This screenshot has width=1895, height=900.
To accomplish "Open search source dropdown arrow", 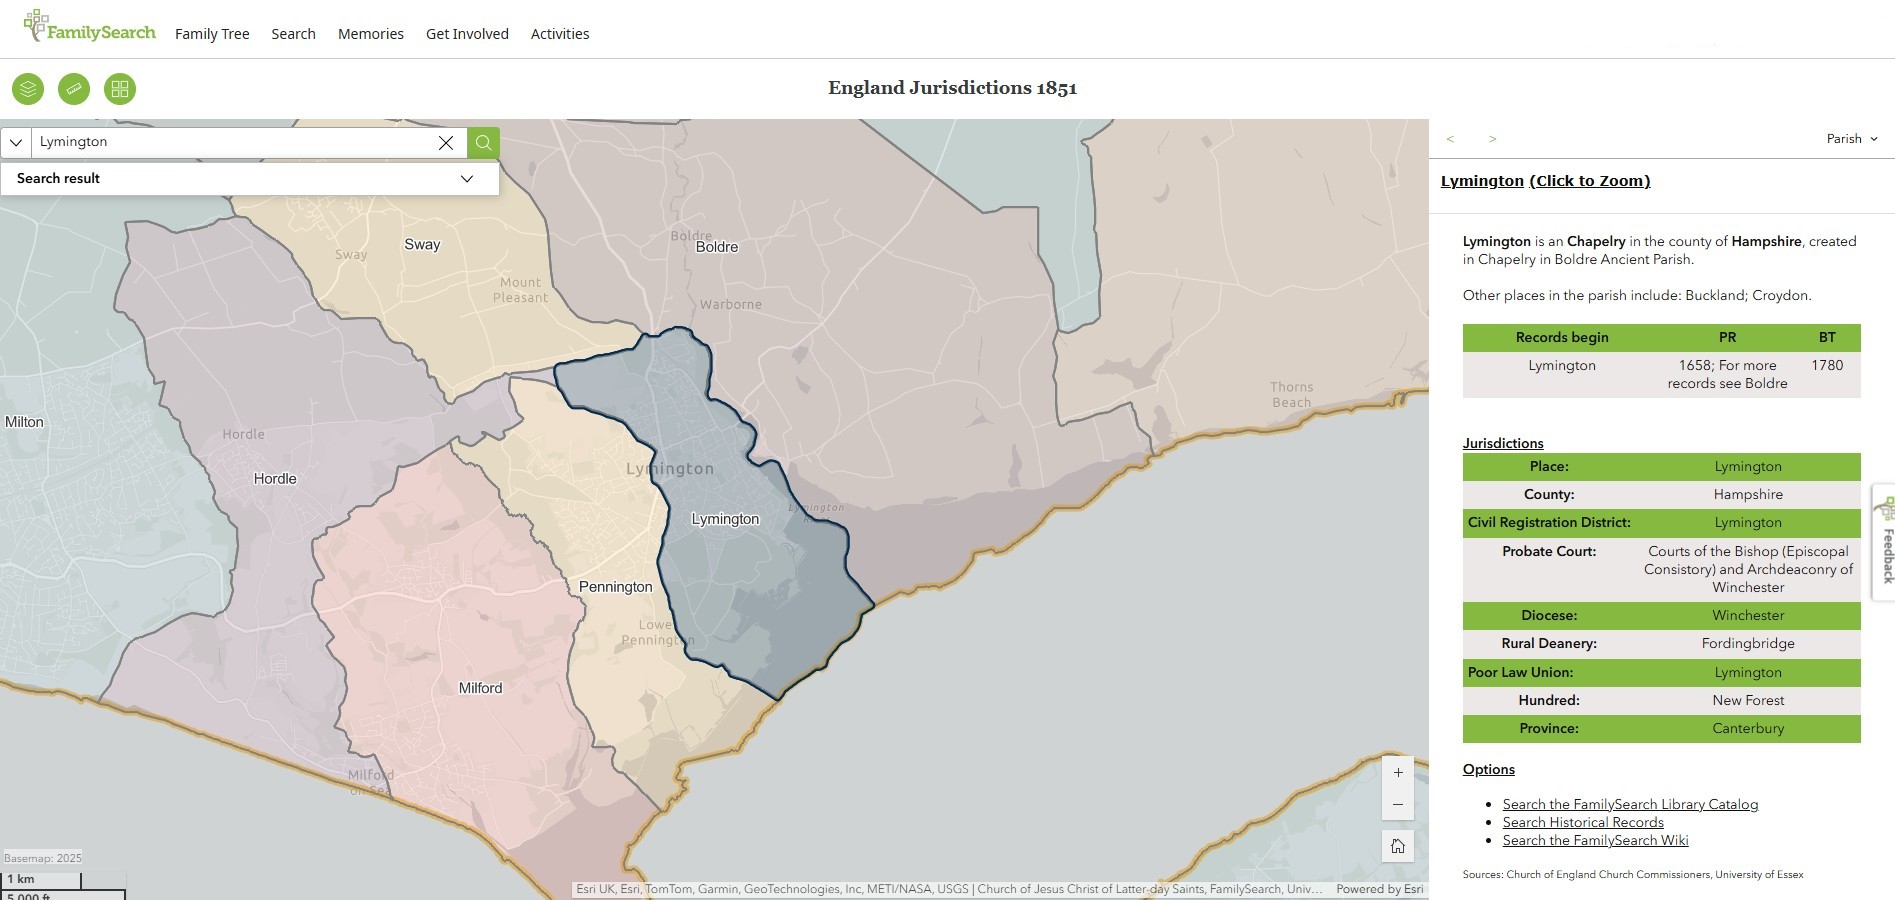I will coord(16,142).
